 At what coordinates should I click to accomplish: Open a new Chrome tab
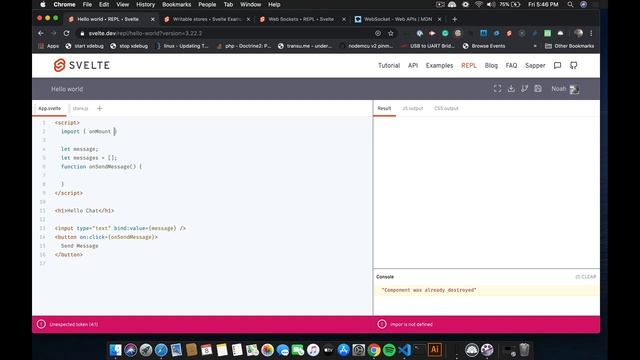coord(455,19)
